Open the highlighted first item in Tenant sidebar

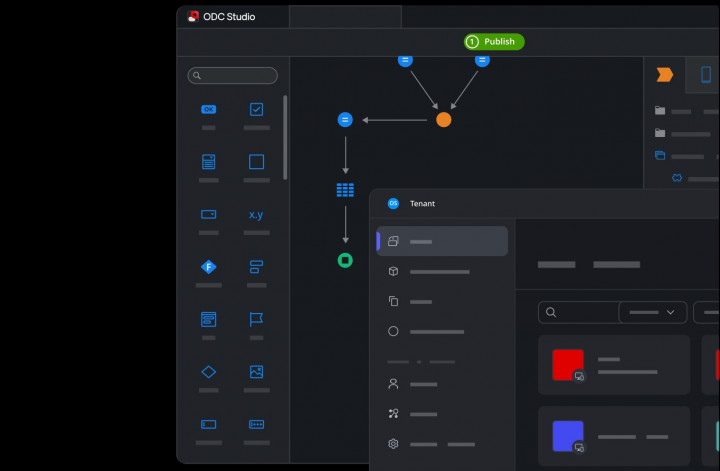click(442, 241)
